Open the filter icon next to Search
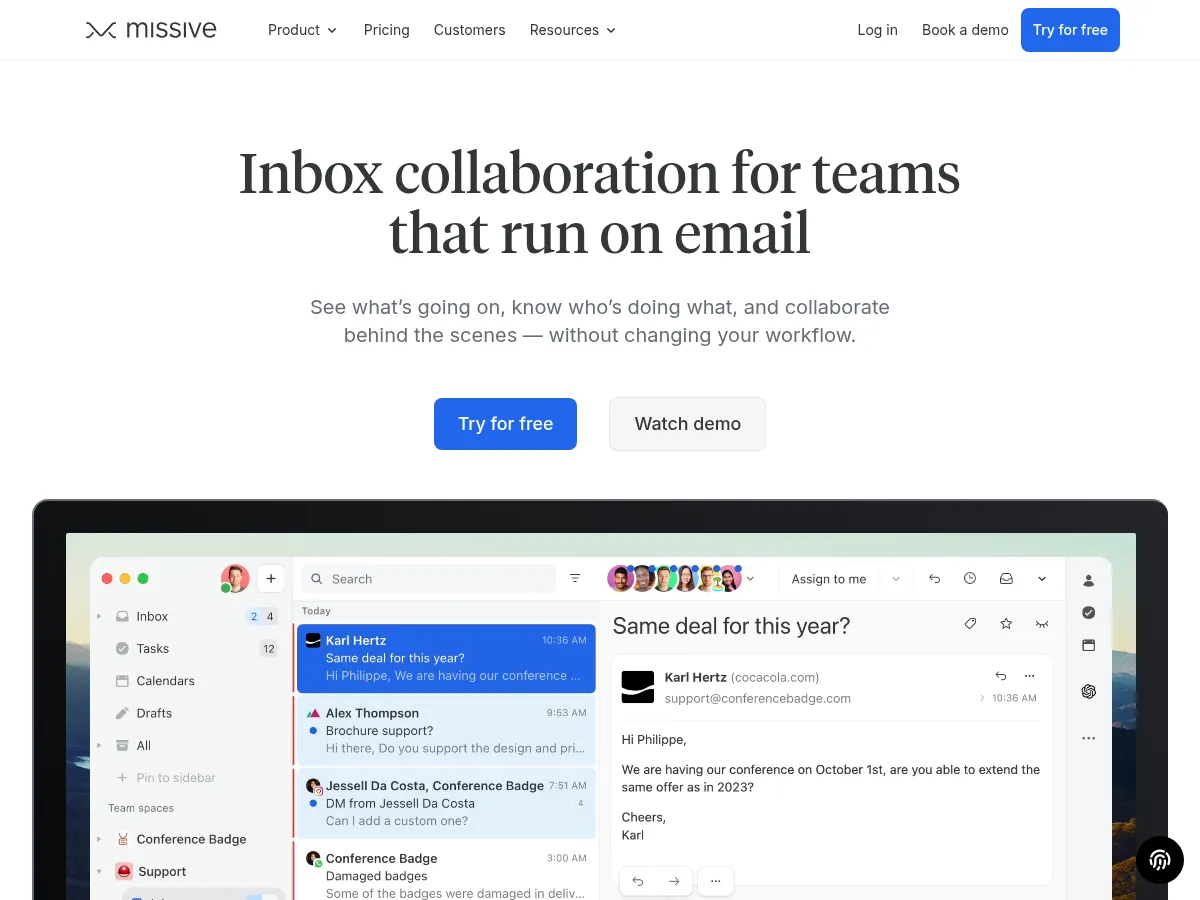 pyautogui.click(x=575, y=579)
